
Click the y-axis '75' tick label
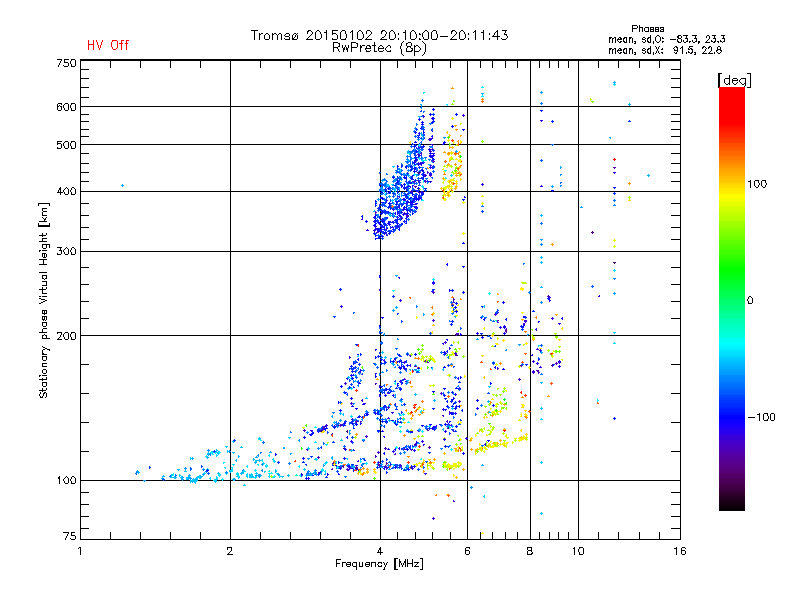(x=70, y=536)
